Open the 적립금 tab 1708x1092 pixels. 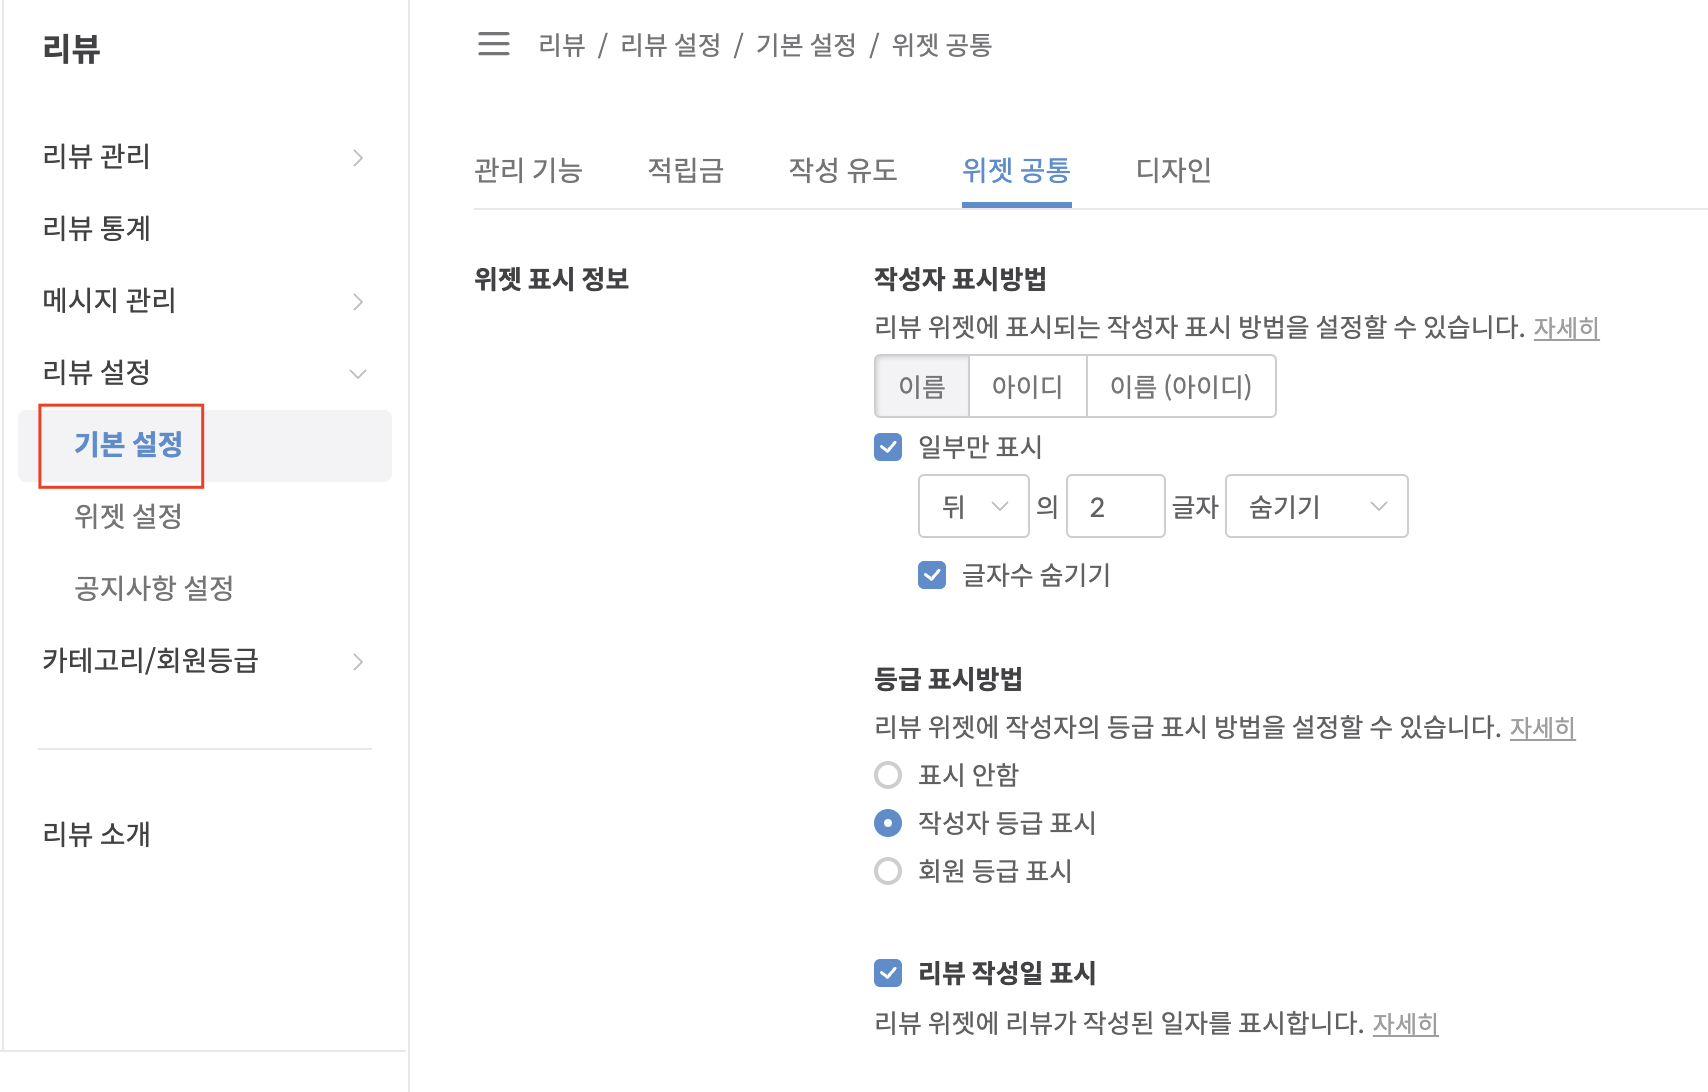click(685, 171)
